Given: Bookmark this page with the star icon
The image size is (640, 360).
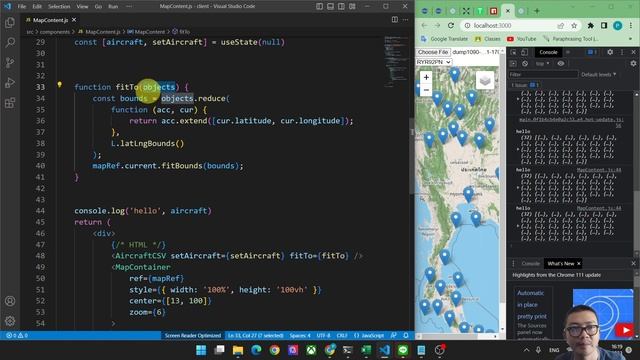Looking at the screenshot, I should pos(574,25).
